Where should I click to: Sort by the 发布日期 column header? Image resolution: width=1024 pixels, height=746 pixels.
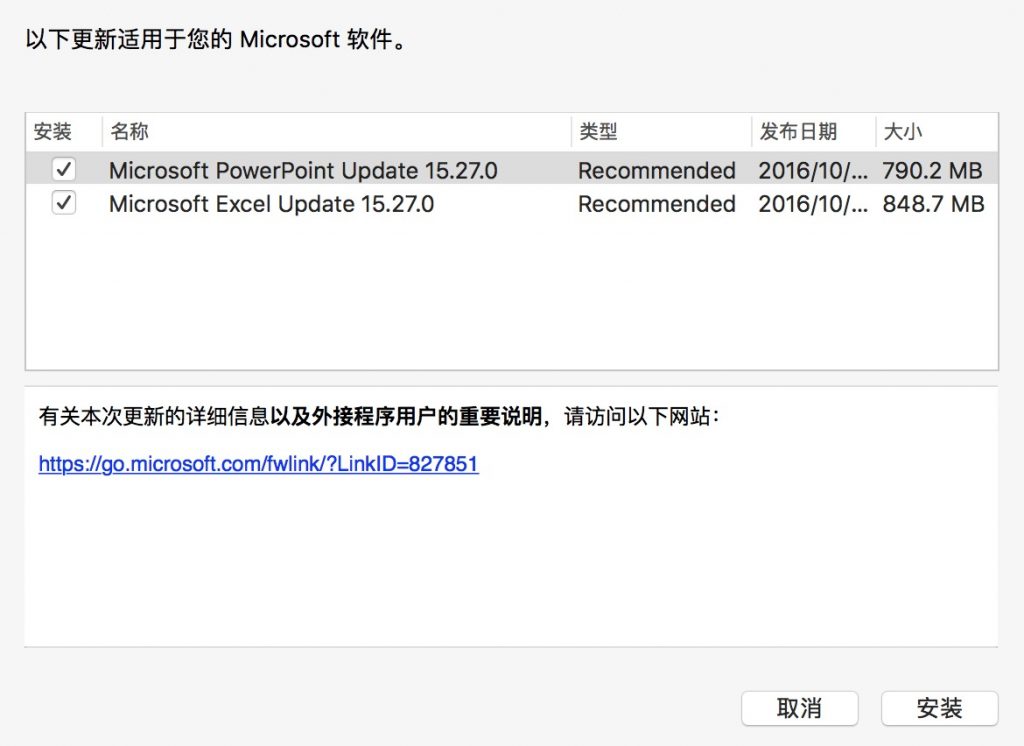813,132
